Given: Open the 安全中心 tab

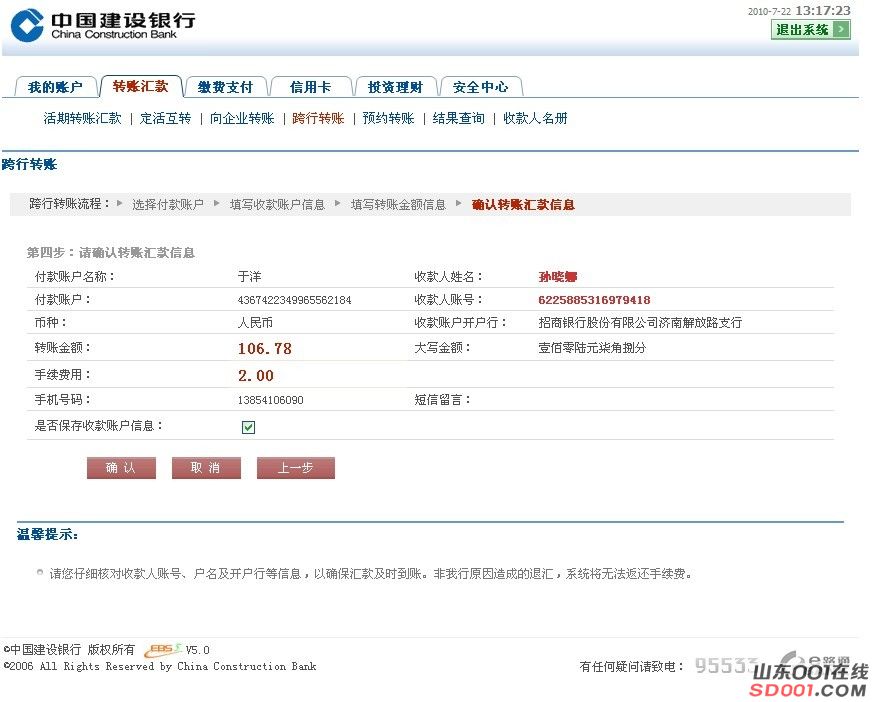Looking at the screenshot, I should tap(480, 87).
